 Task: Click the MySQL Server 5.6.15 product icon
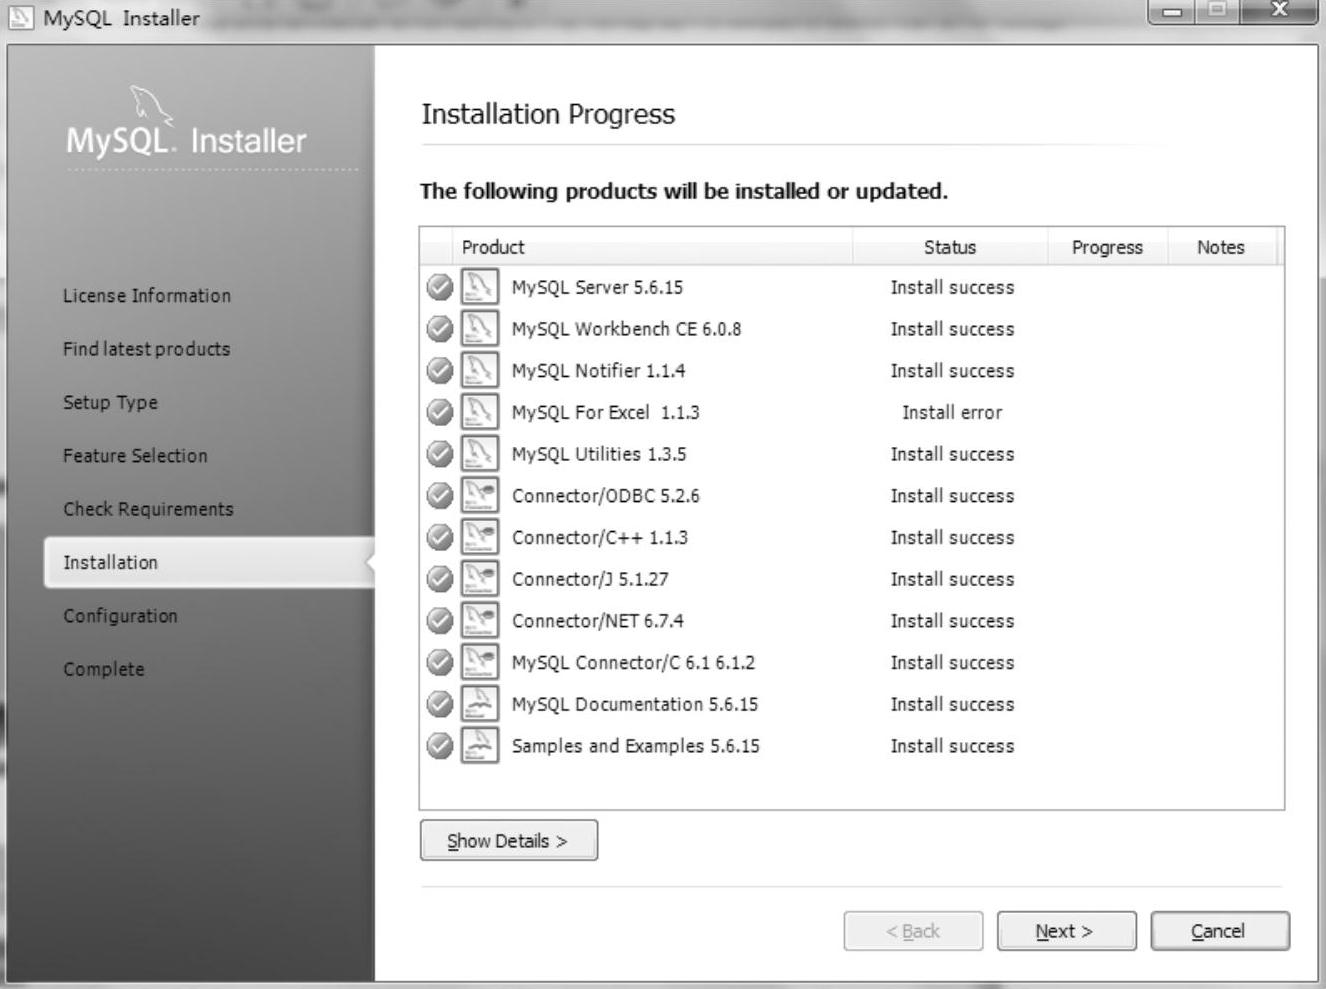[x=479, y=287]
